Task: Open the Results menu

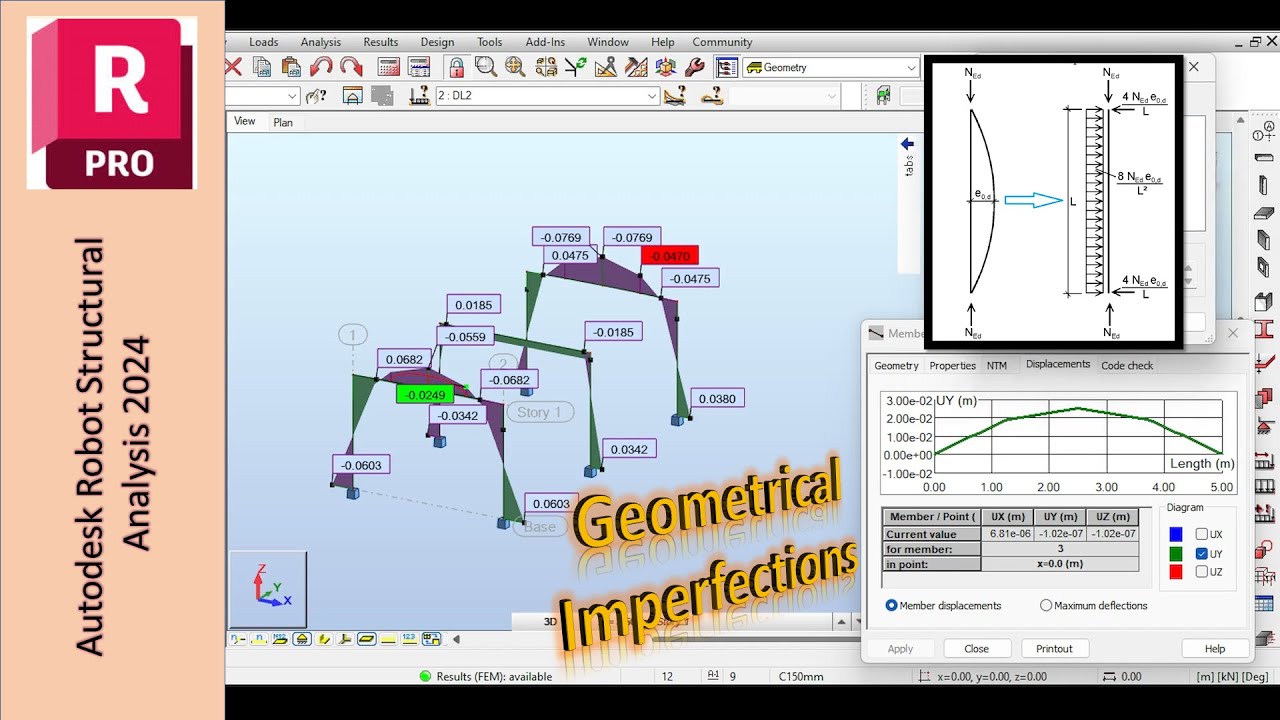Action: click(381, 42)
